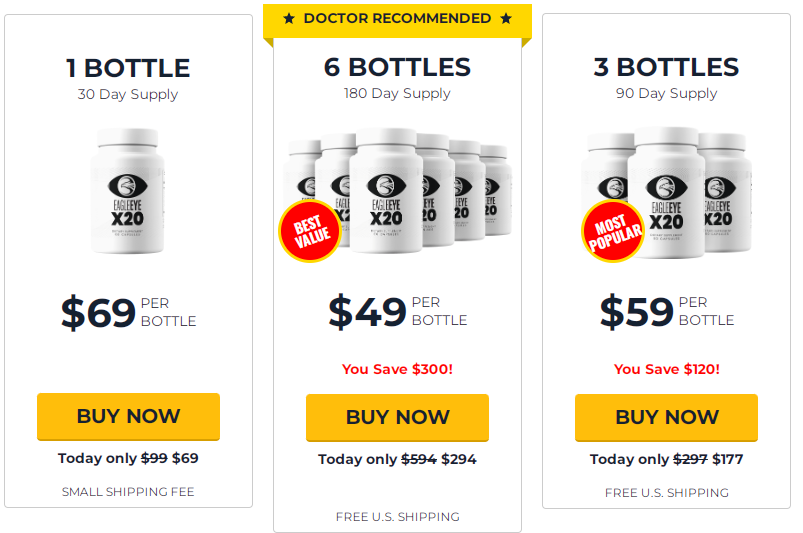Click the red Best Value badge

tap(310, 231)
